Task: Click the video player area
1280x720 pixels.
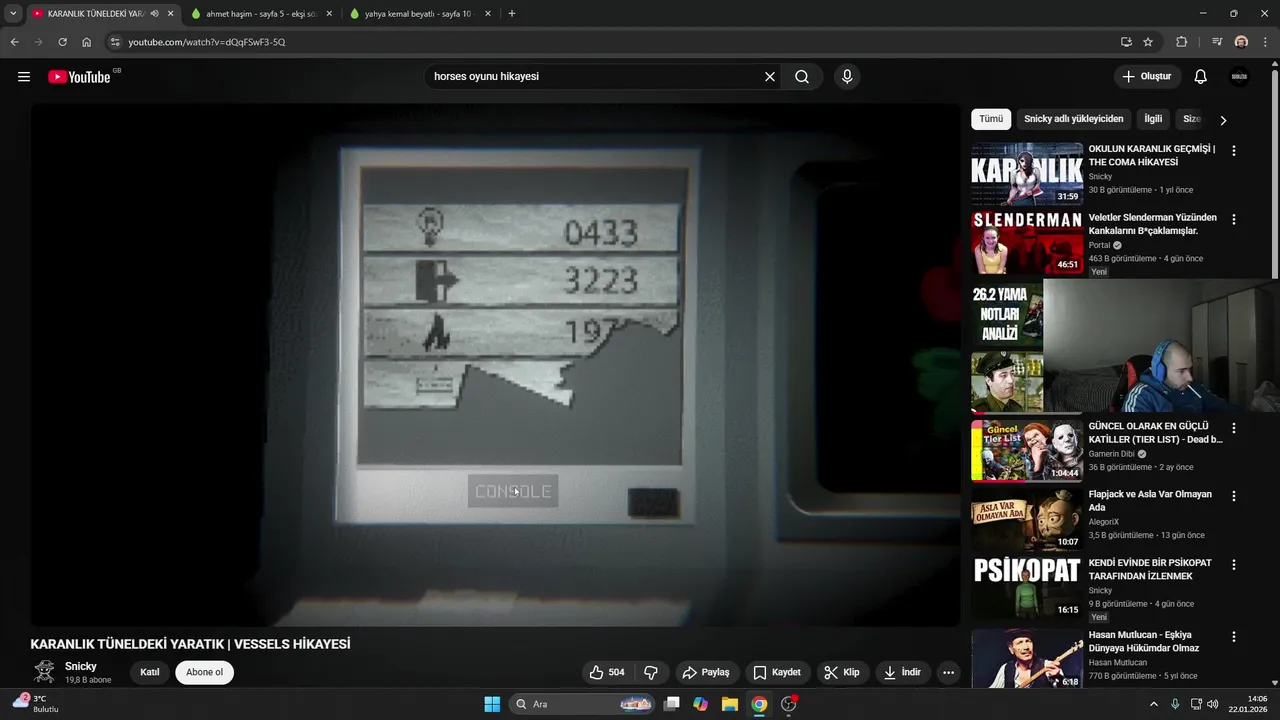Action: click(x=495, y=365)
